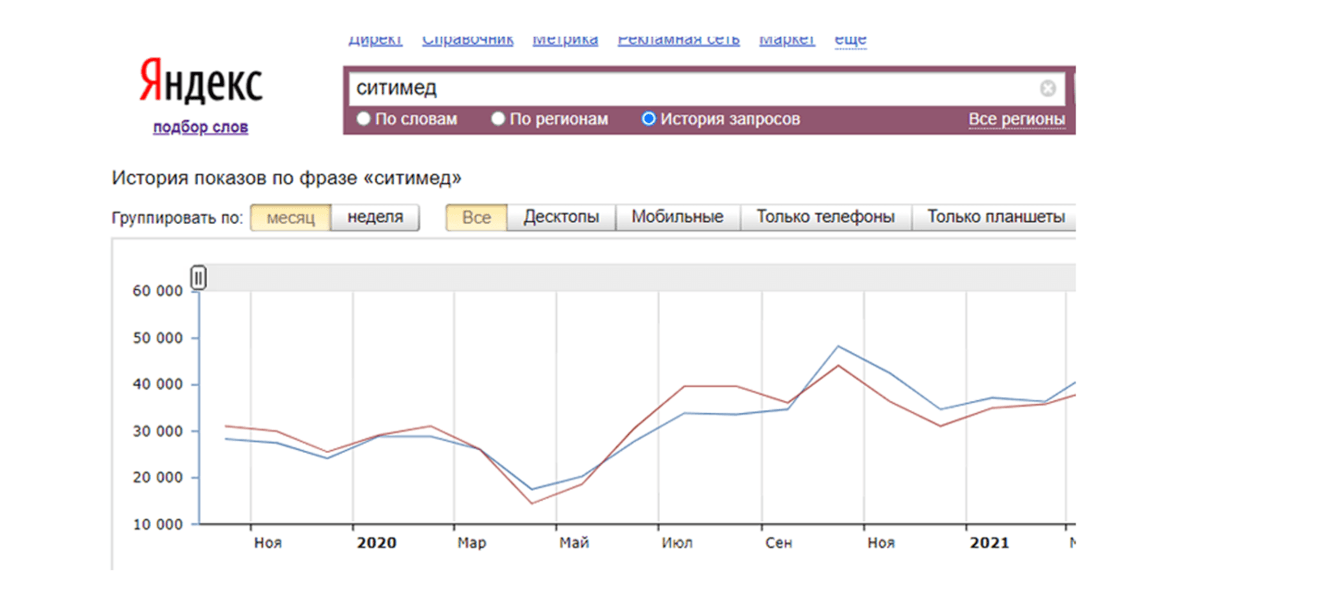This screenshot has width=1340, height=596.
Task: Open the Все регионы region selector
Action: tap(1016, 119)
